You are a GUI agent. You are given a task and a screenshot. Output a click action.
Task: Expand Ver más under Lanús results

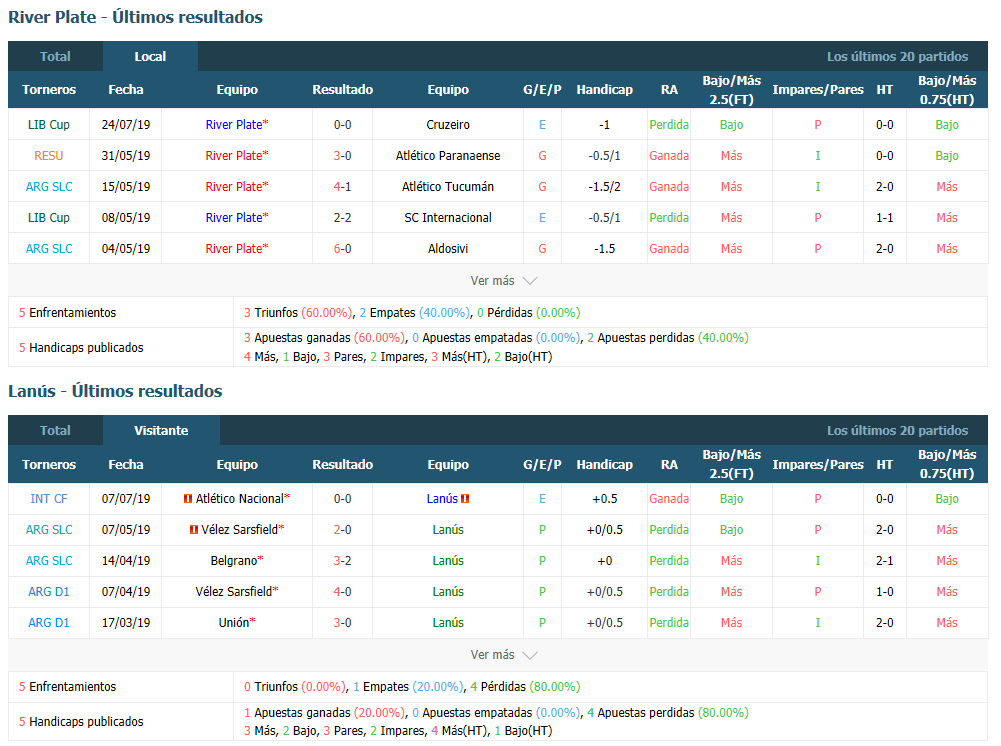click(x=503, y=655)
